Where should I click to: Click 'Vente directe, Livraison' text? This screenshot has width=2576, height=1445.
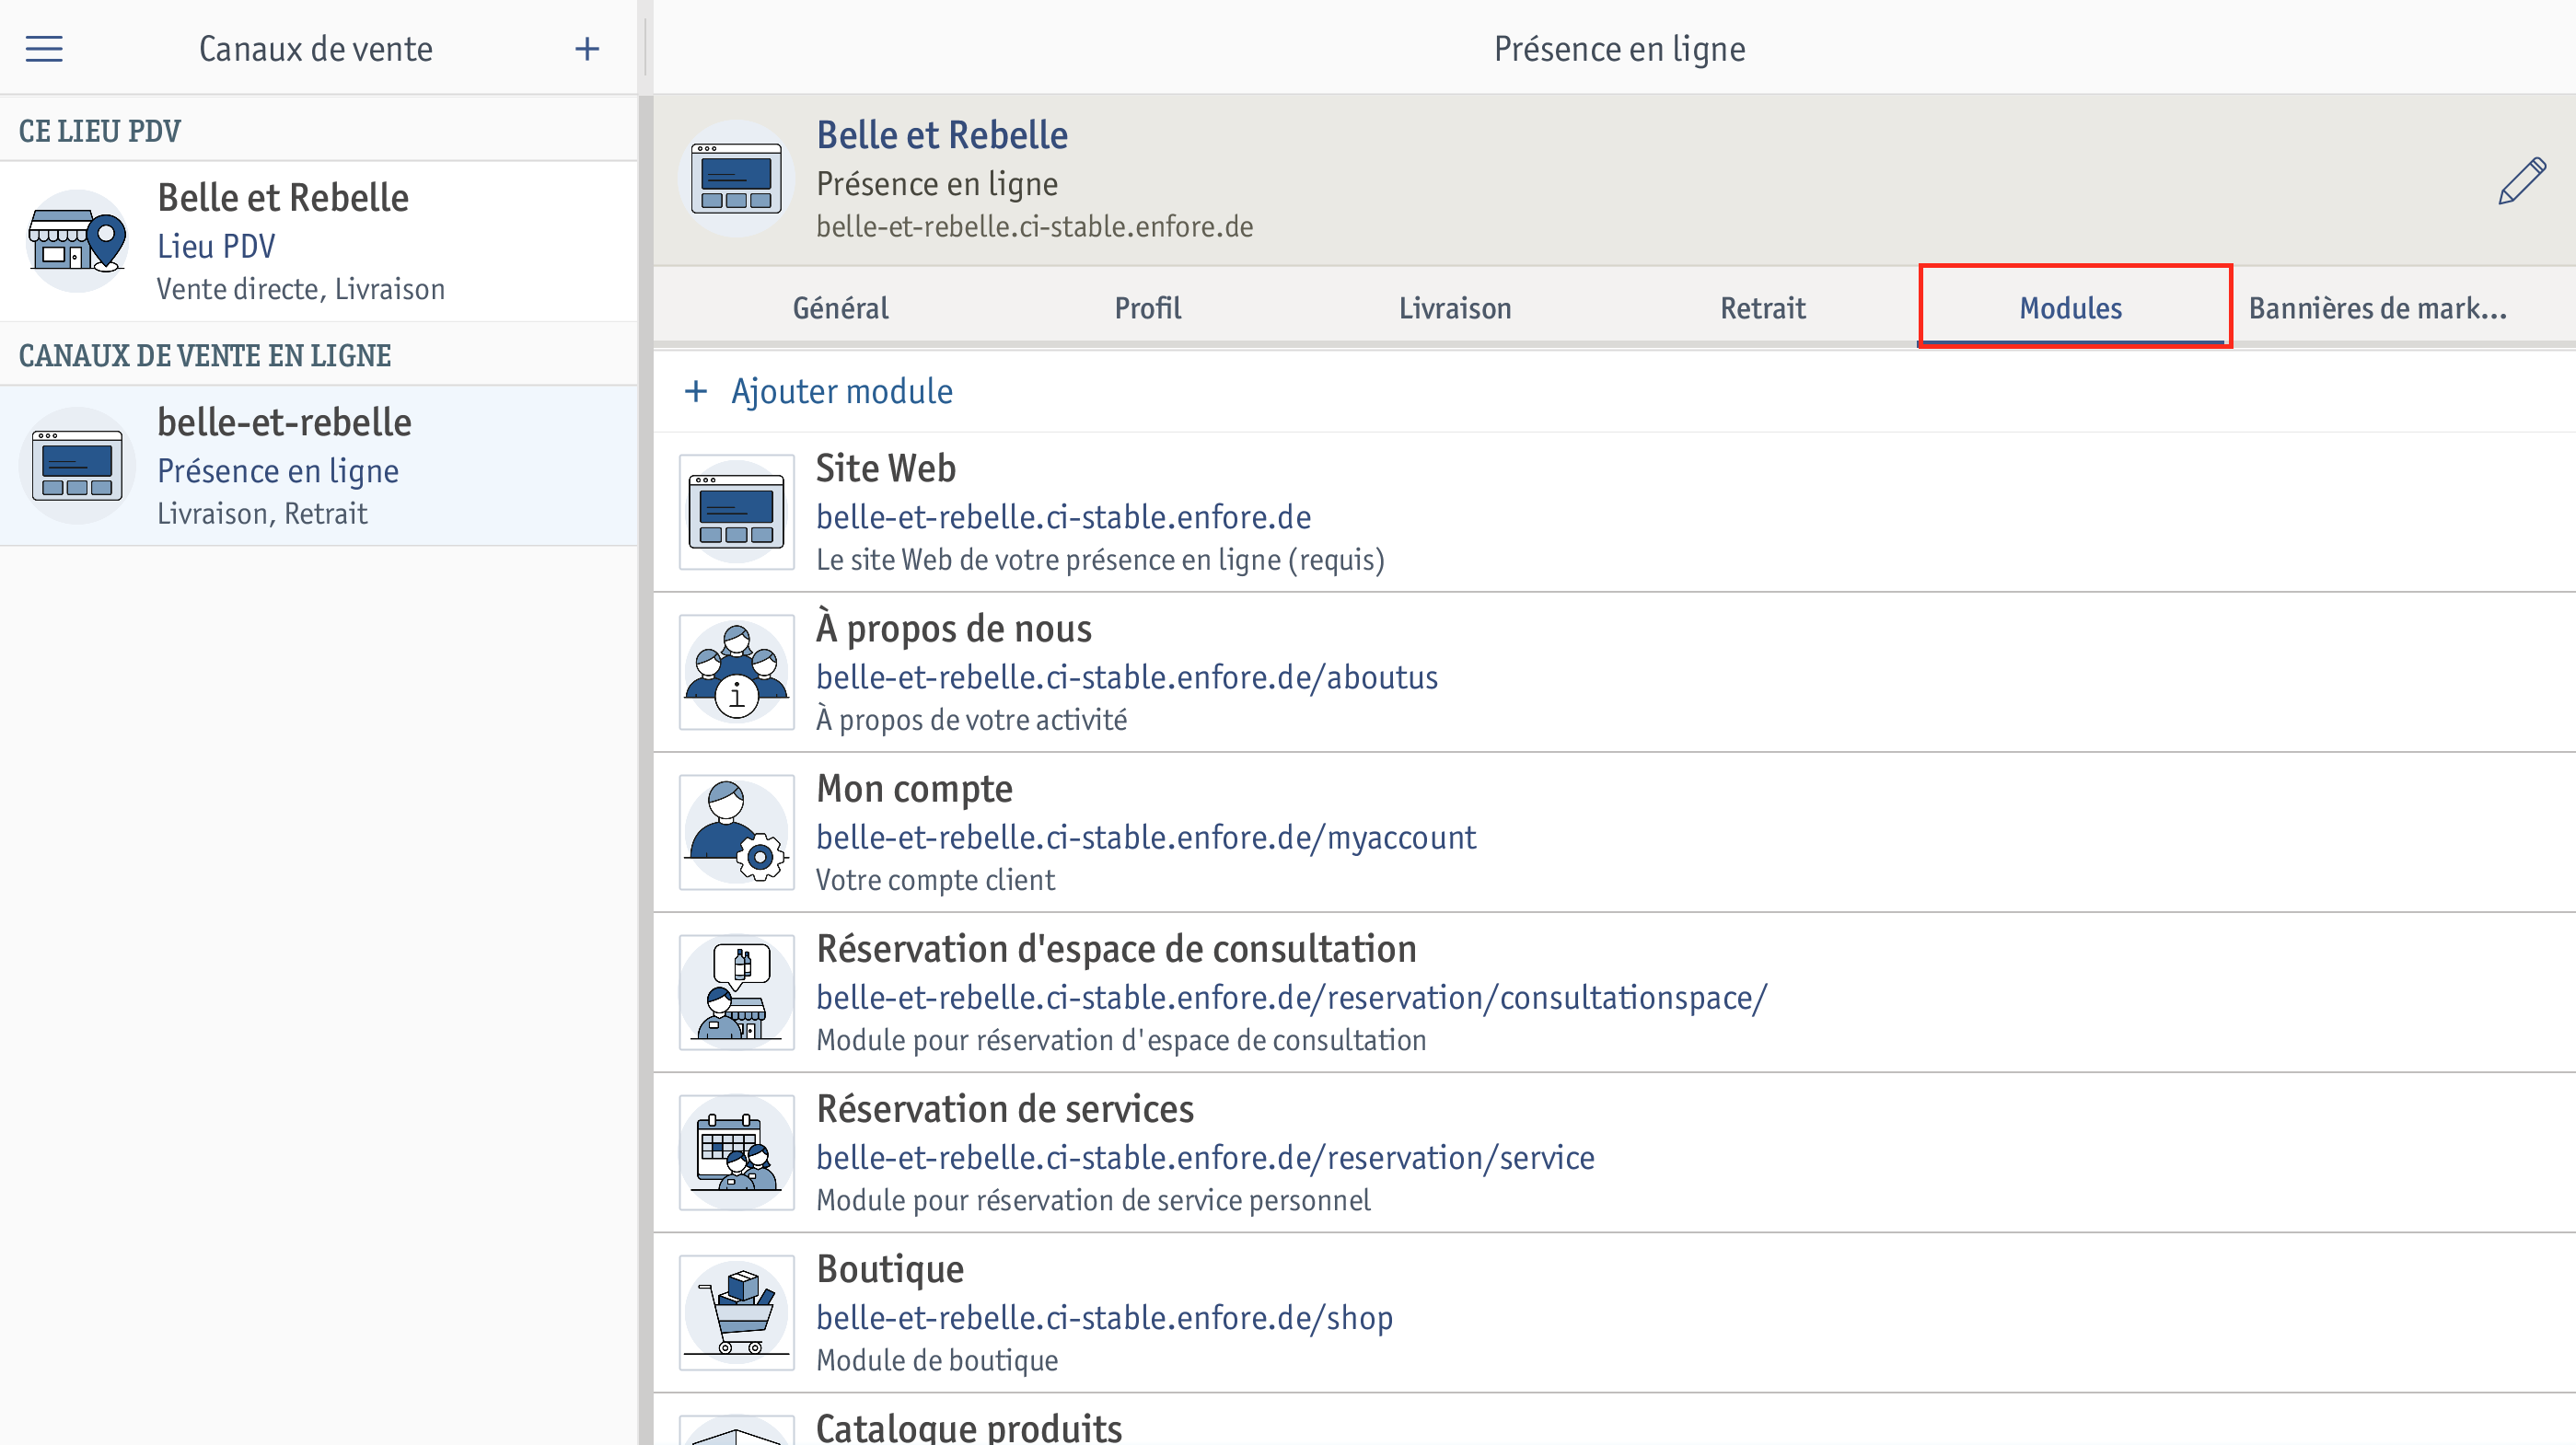(x=301, y=289)
